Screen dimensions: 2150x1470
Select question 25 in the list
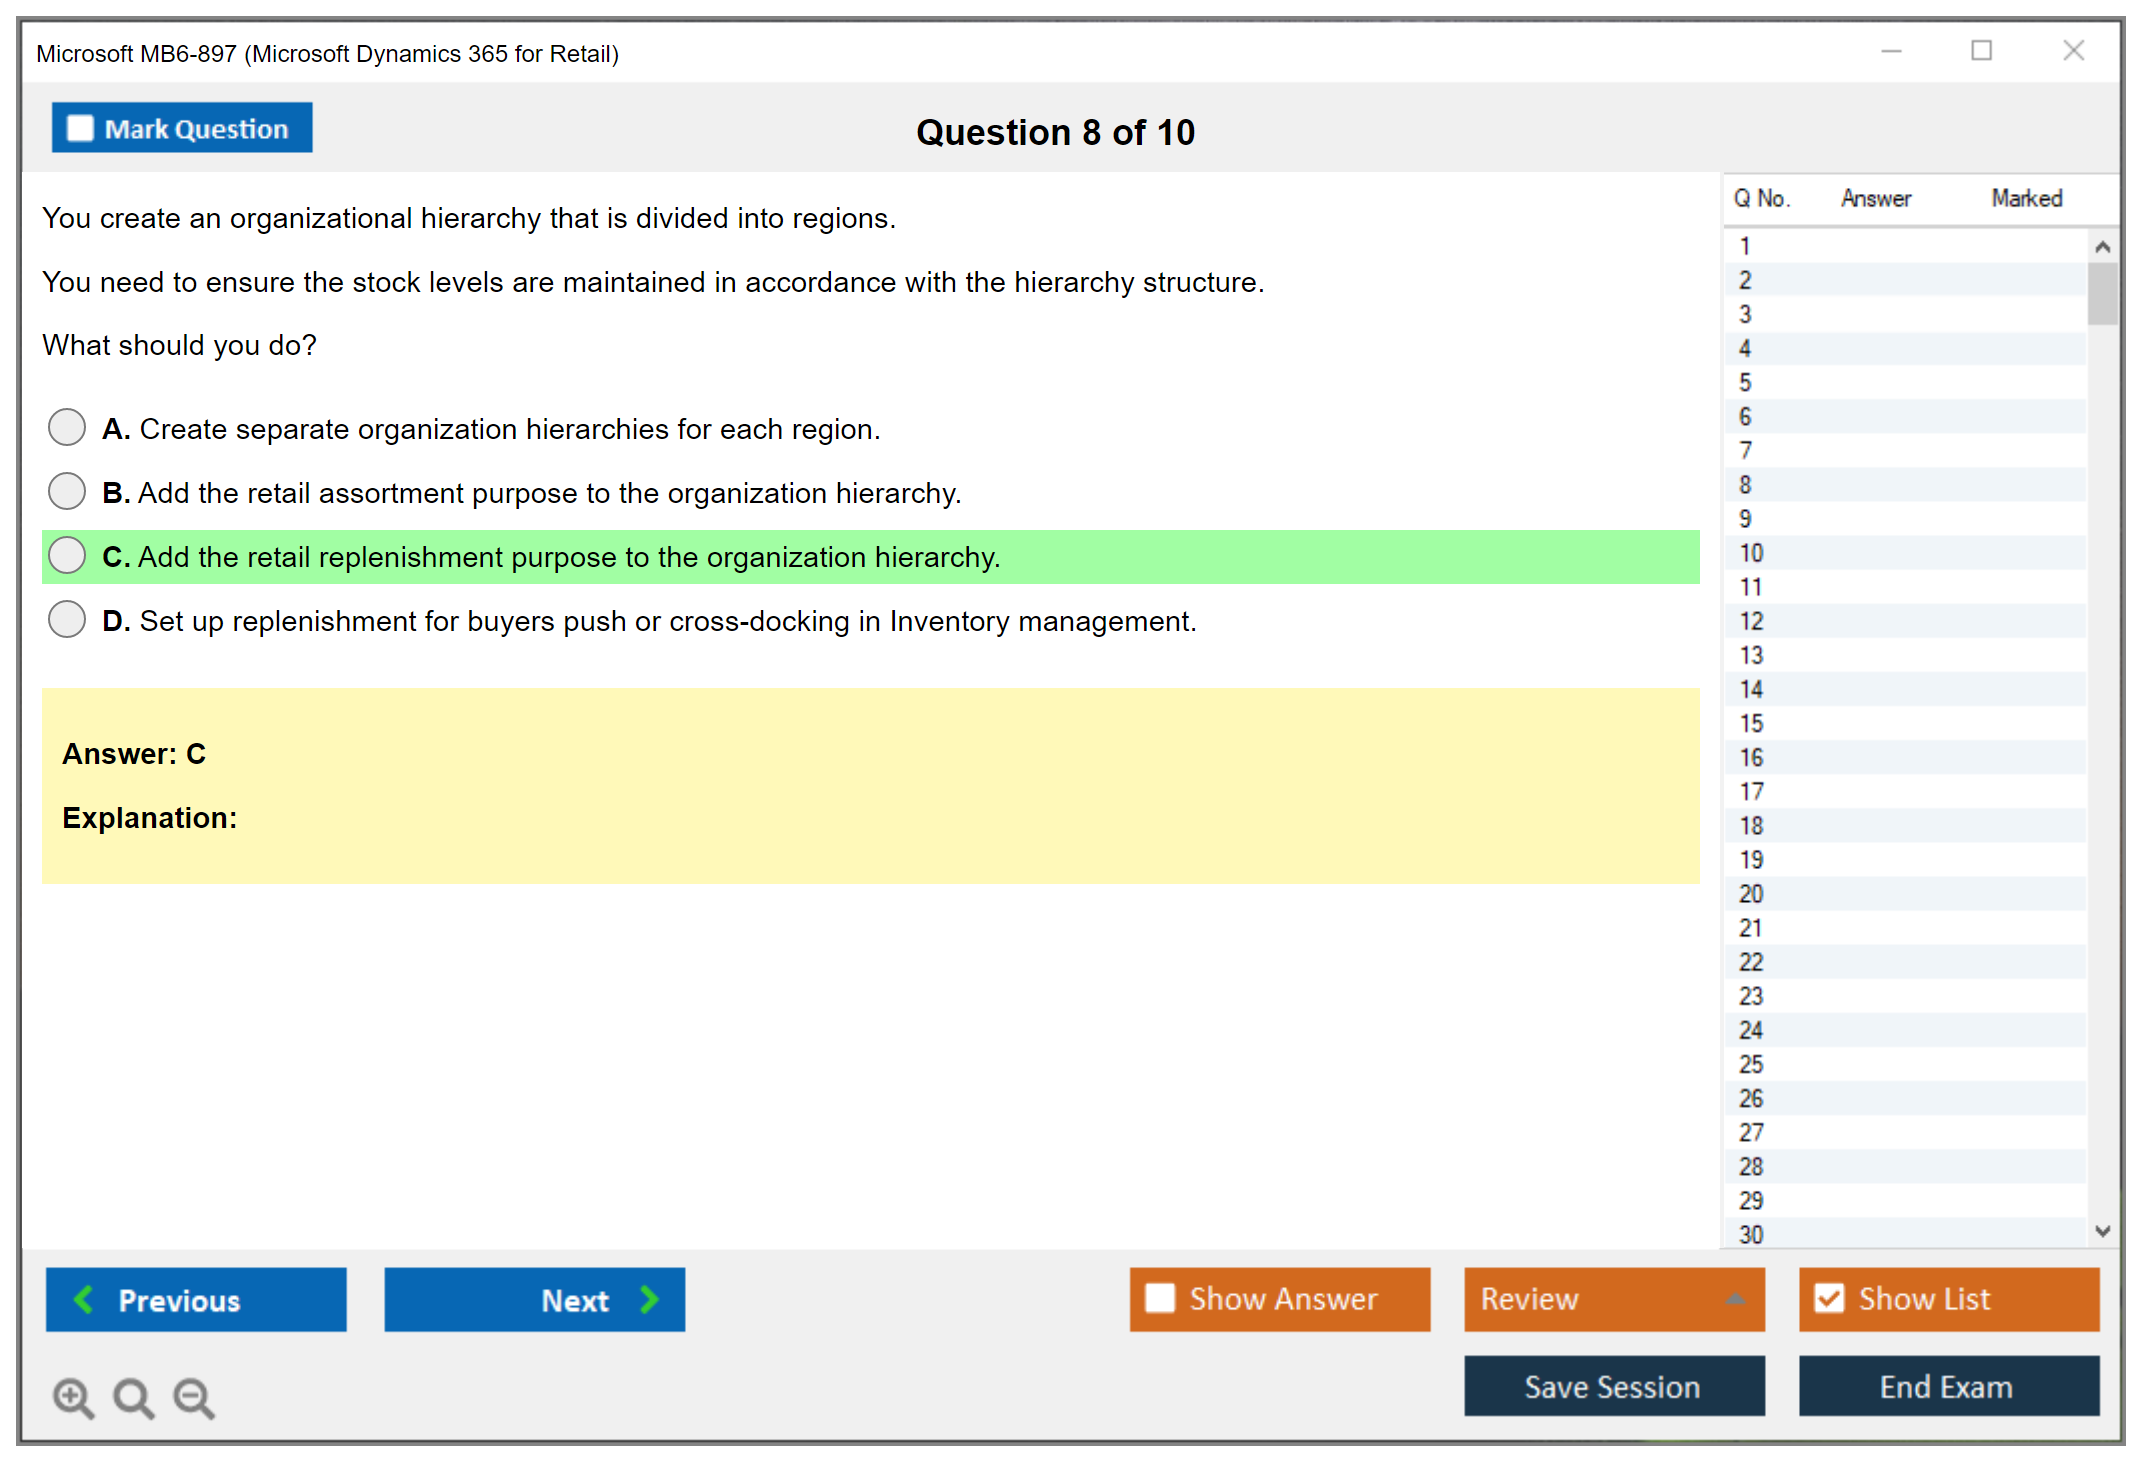point(1751,1064)
